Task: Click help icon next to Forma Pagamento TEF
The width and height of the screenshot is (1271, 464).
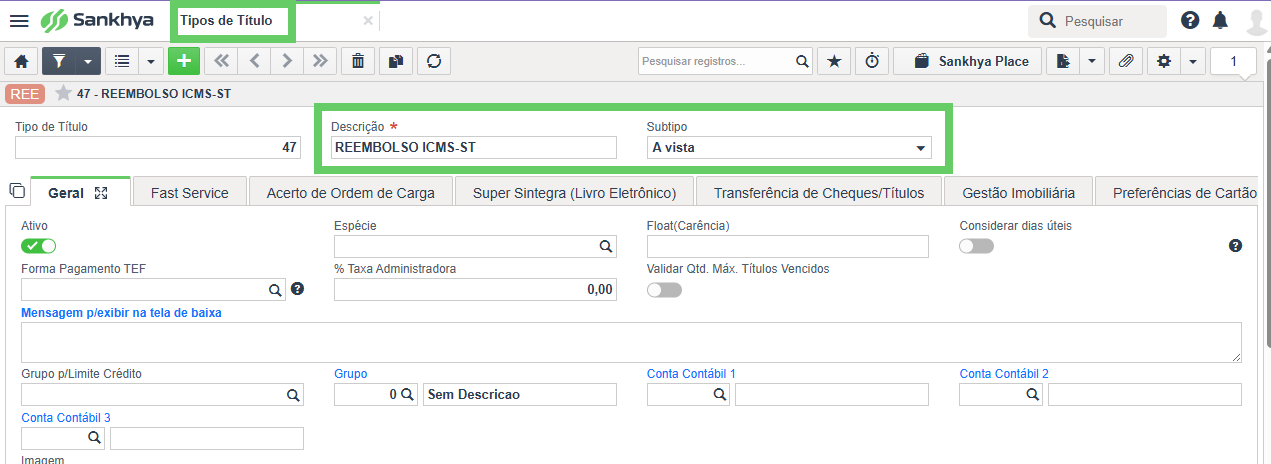Action: pos(297,290)
